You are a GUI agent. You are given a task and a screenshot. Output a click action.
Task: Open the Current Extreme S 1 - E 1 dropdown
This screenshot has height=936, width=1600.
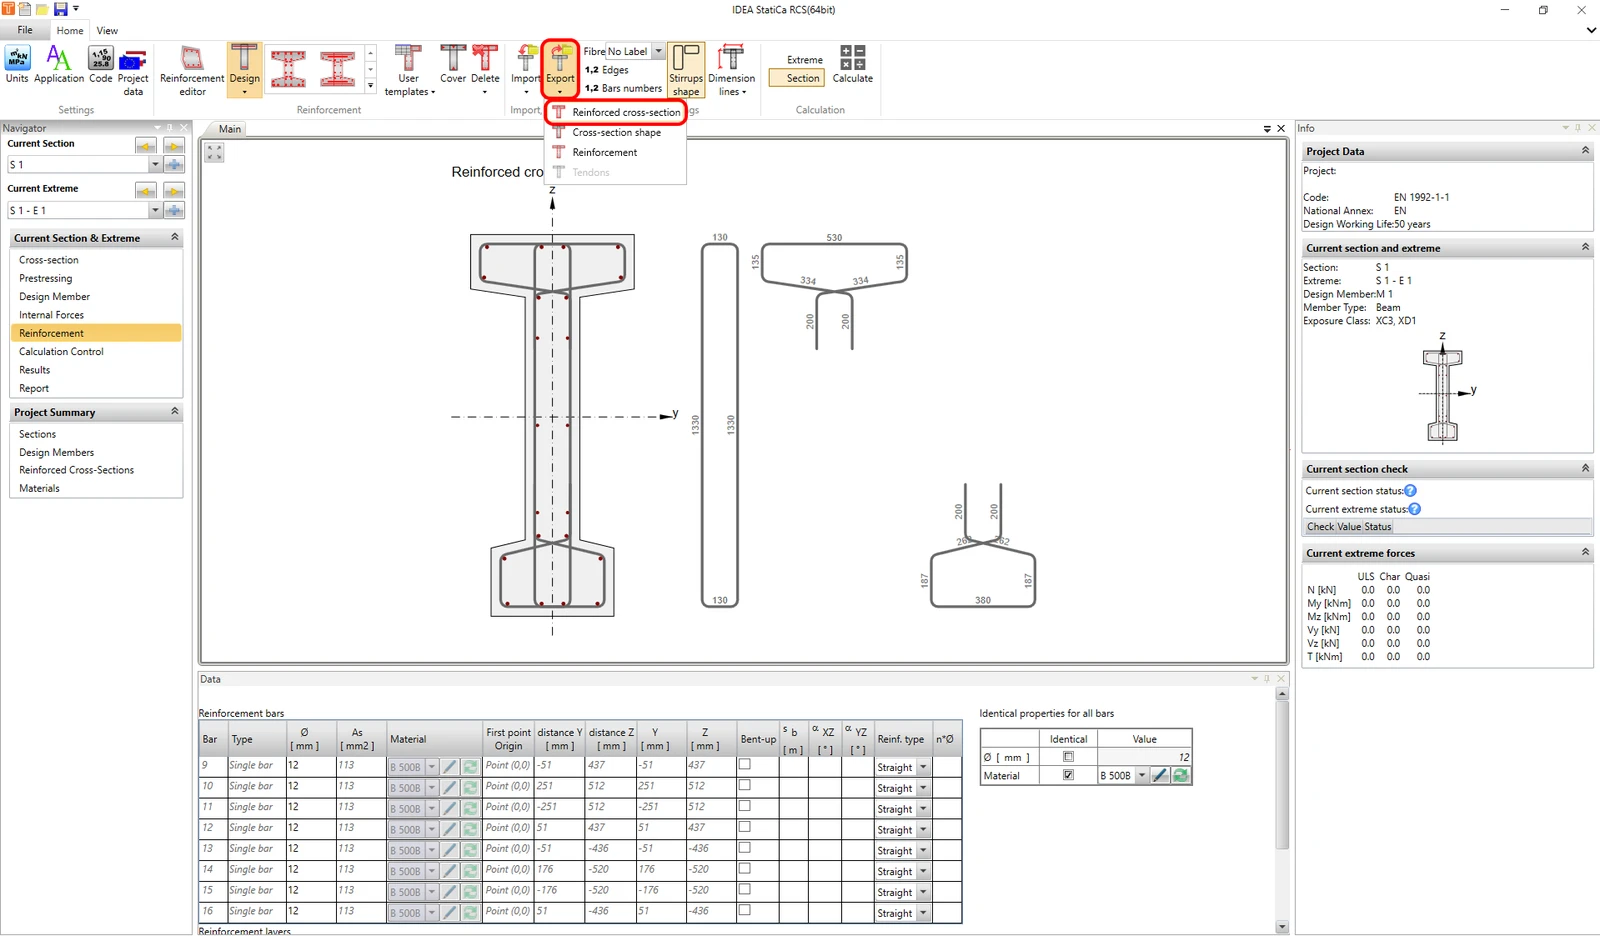(x=155, y=210)
